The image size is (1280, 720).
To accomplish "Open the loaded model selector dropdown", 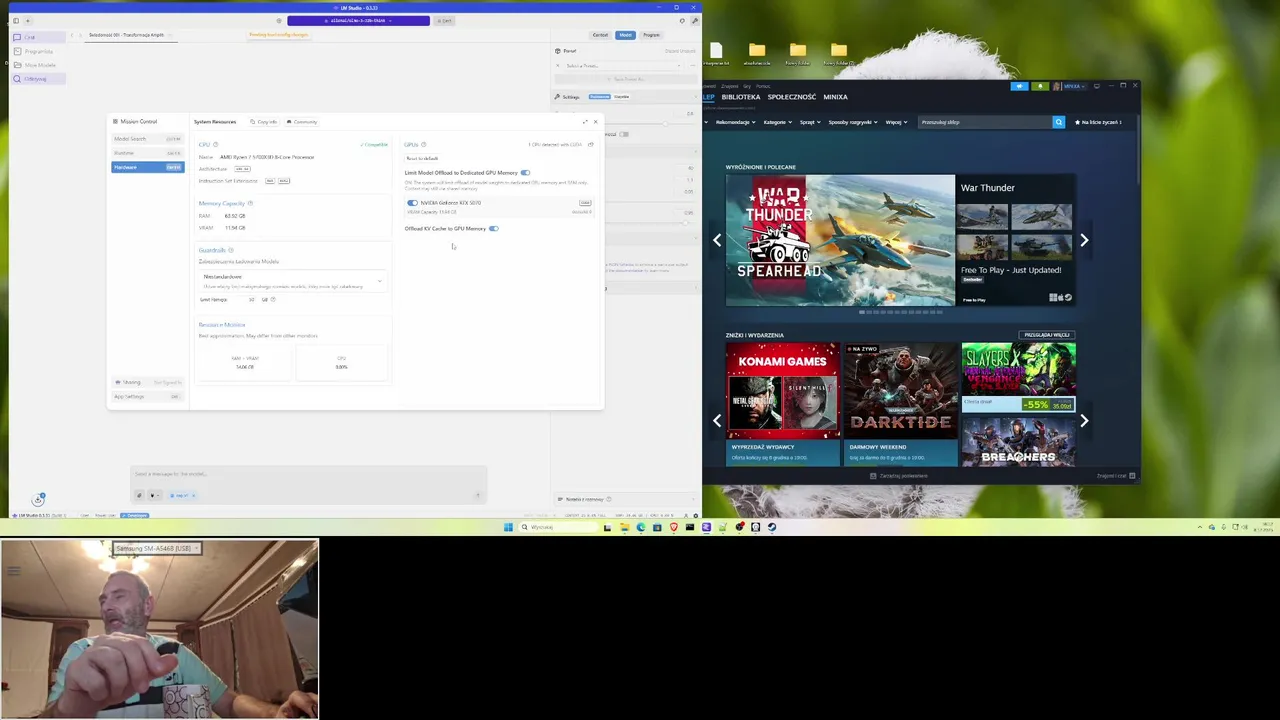I will tap(358, 20).
